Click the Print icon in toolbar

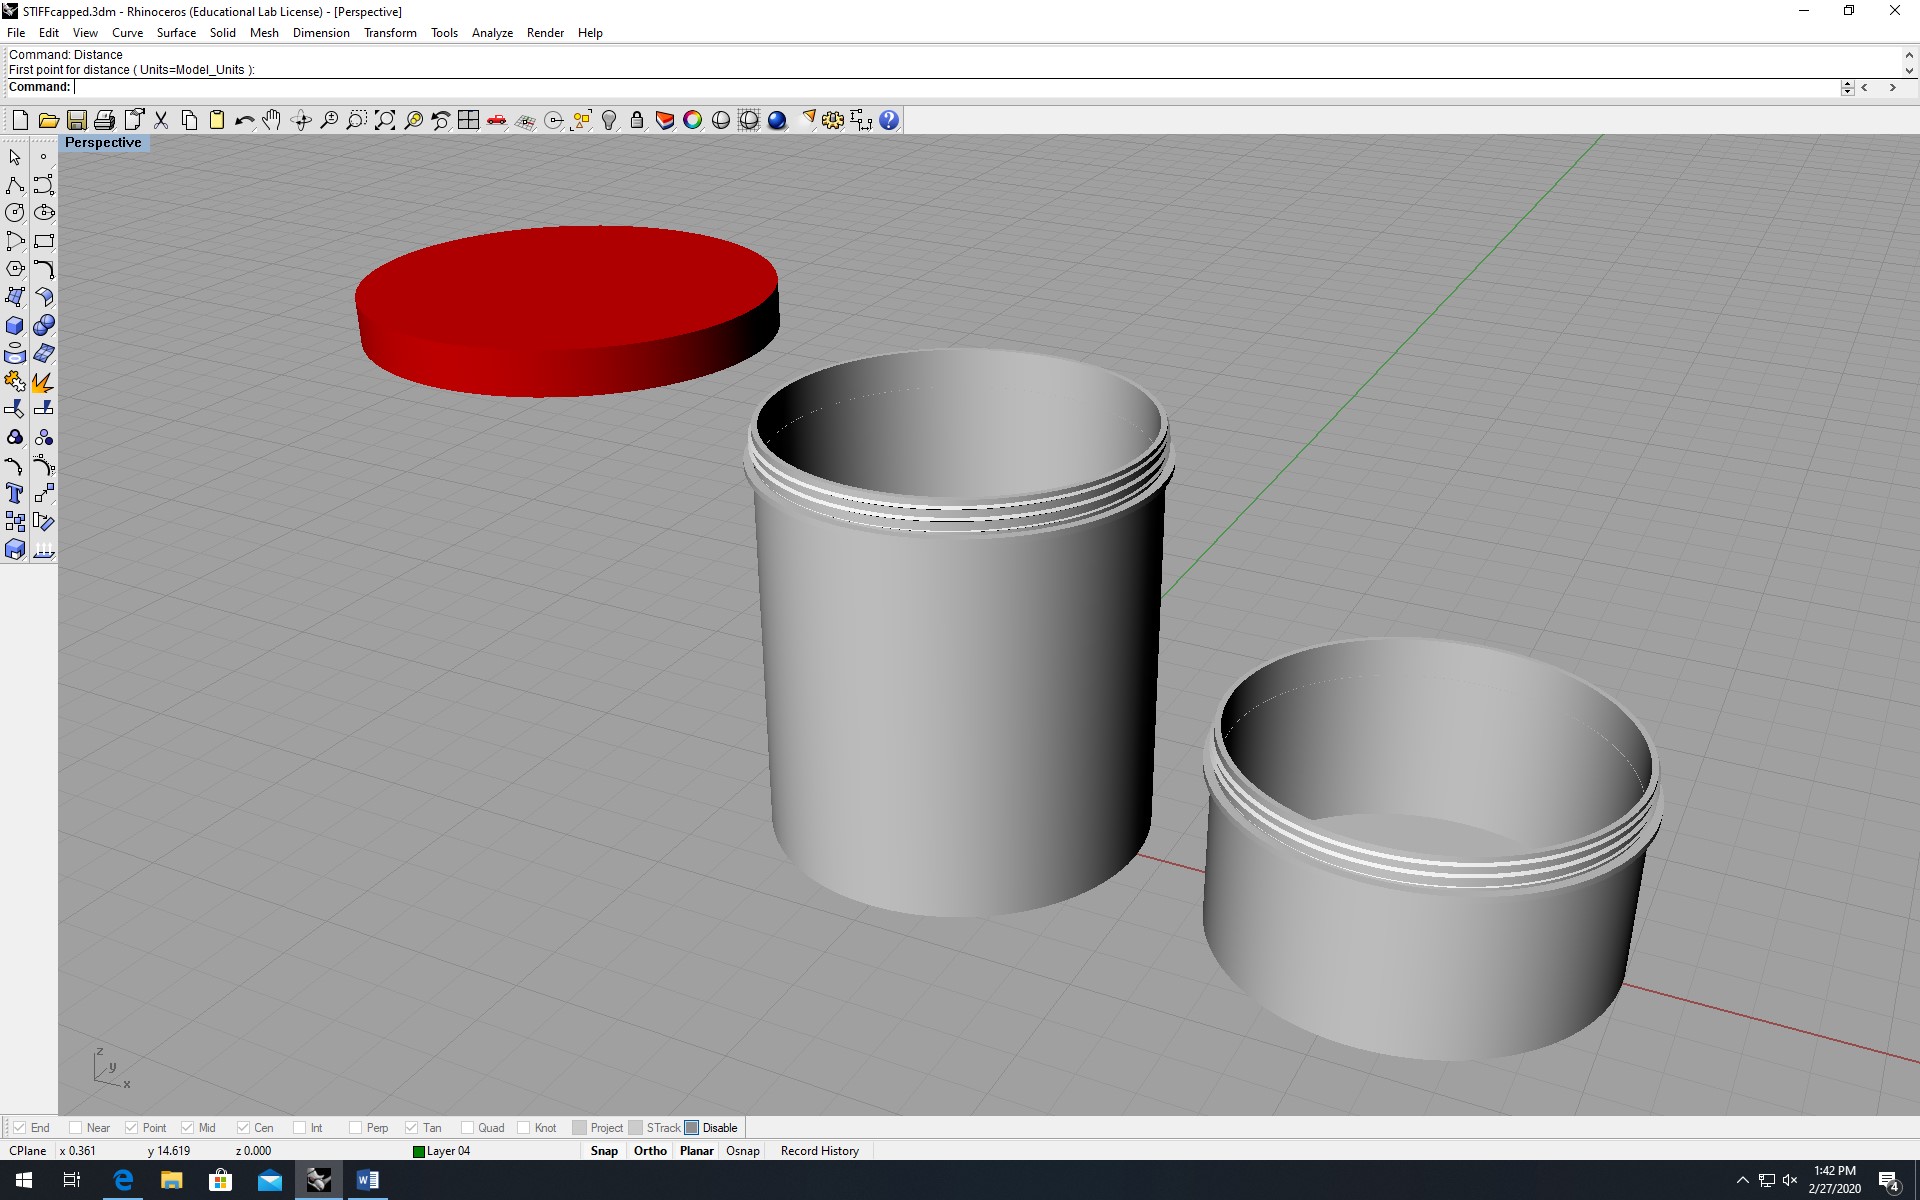pos(104,121)
